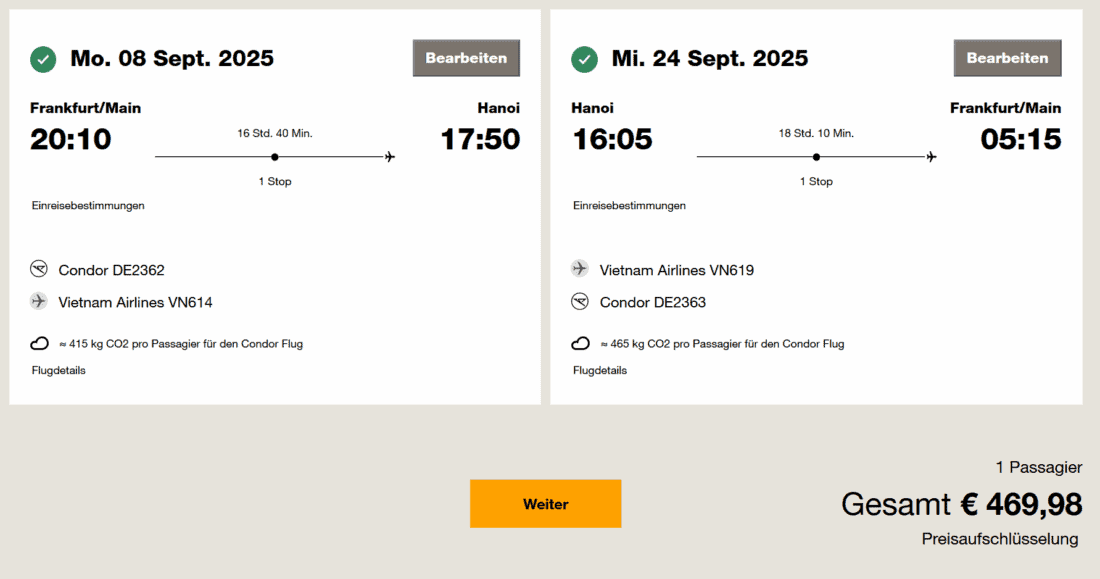Open Einreisebestimmungen for the Hanoi to Frankfurt flight
The width and height of the screenshot is (1100, 579).
point(629,206)
